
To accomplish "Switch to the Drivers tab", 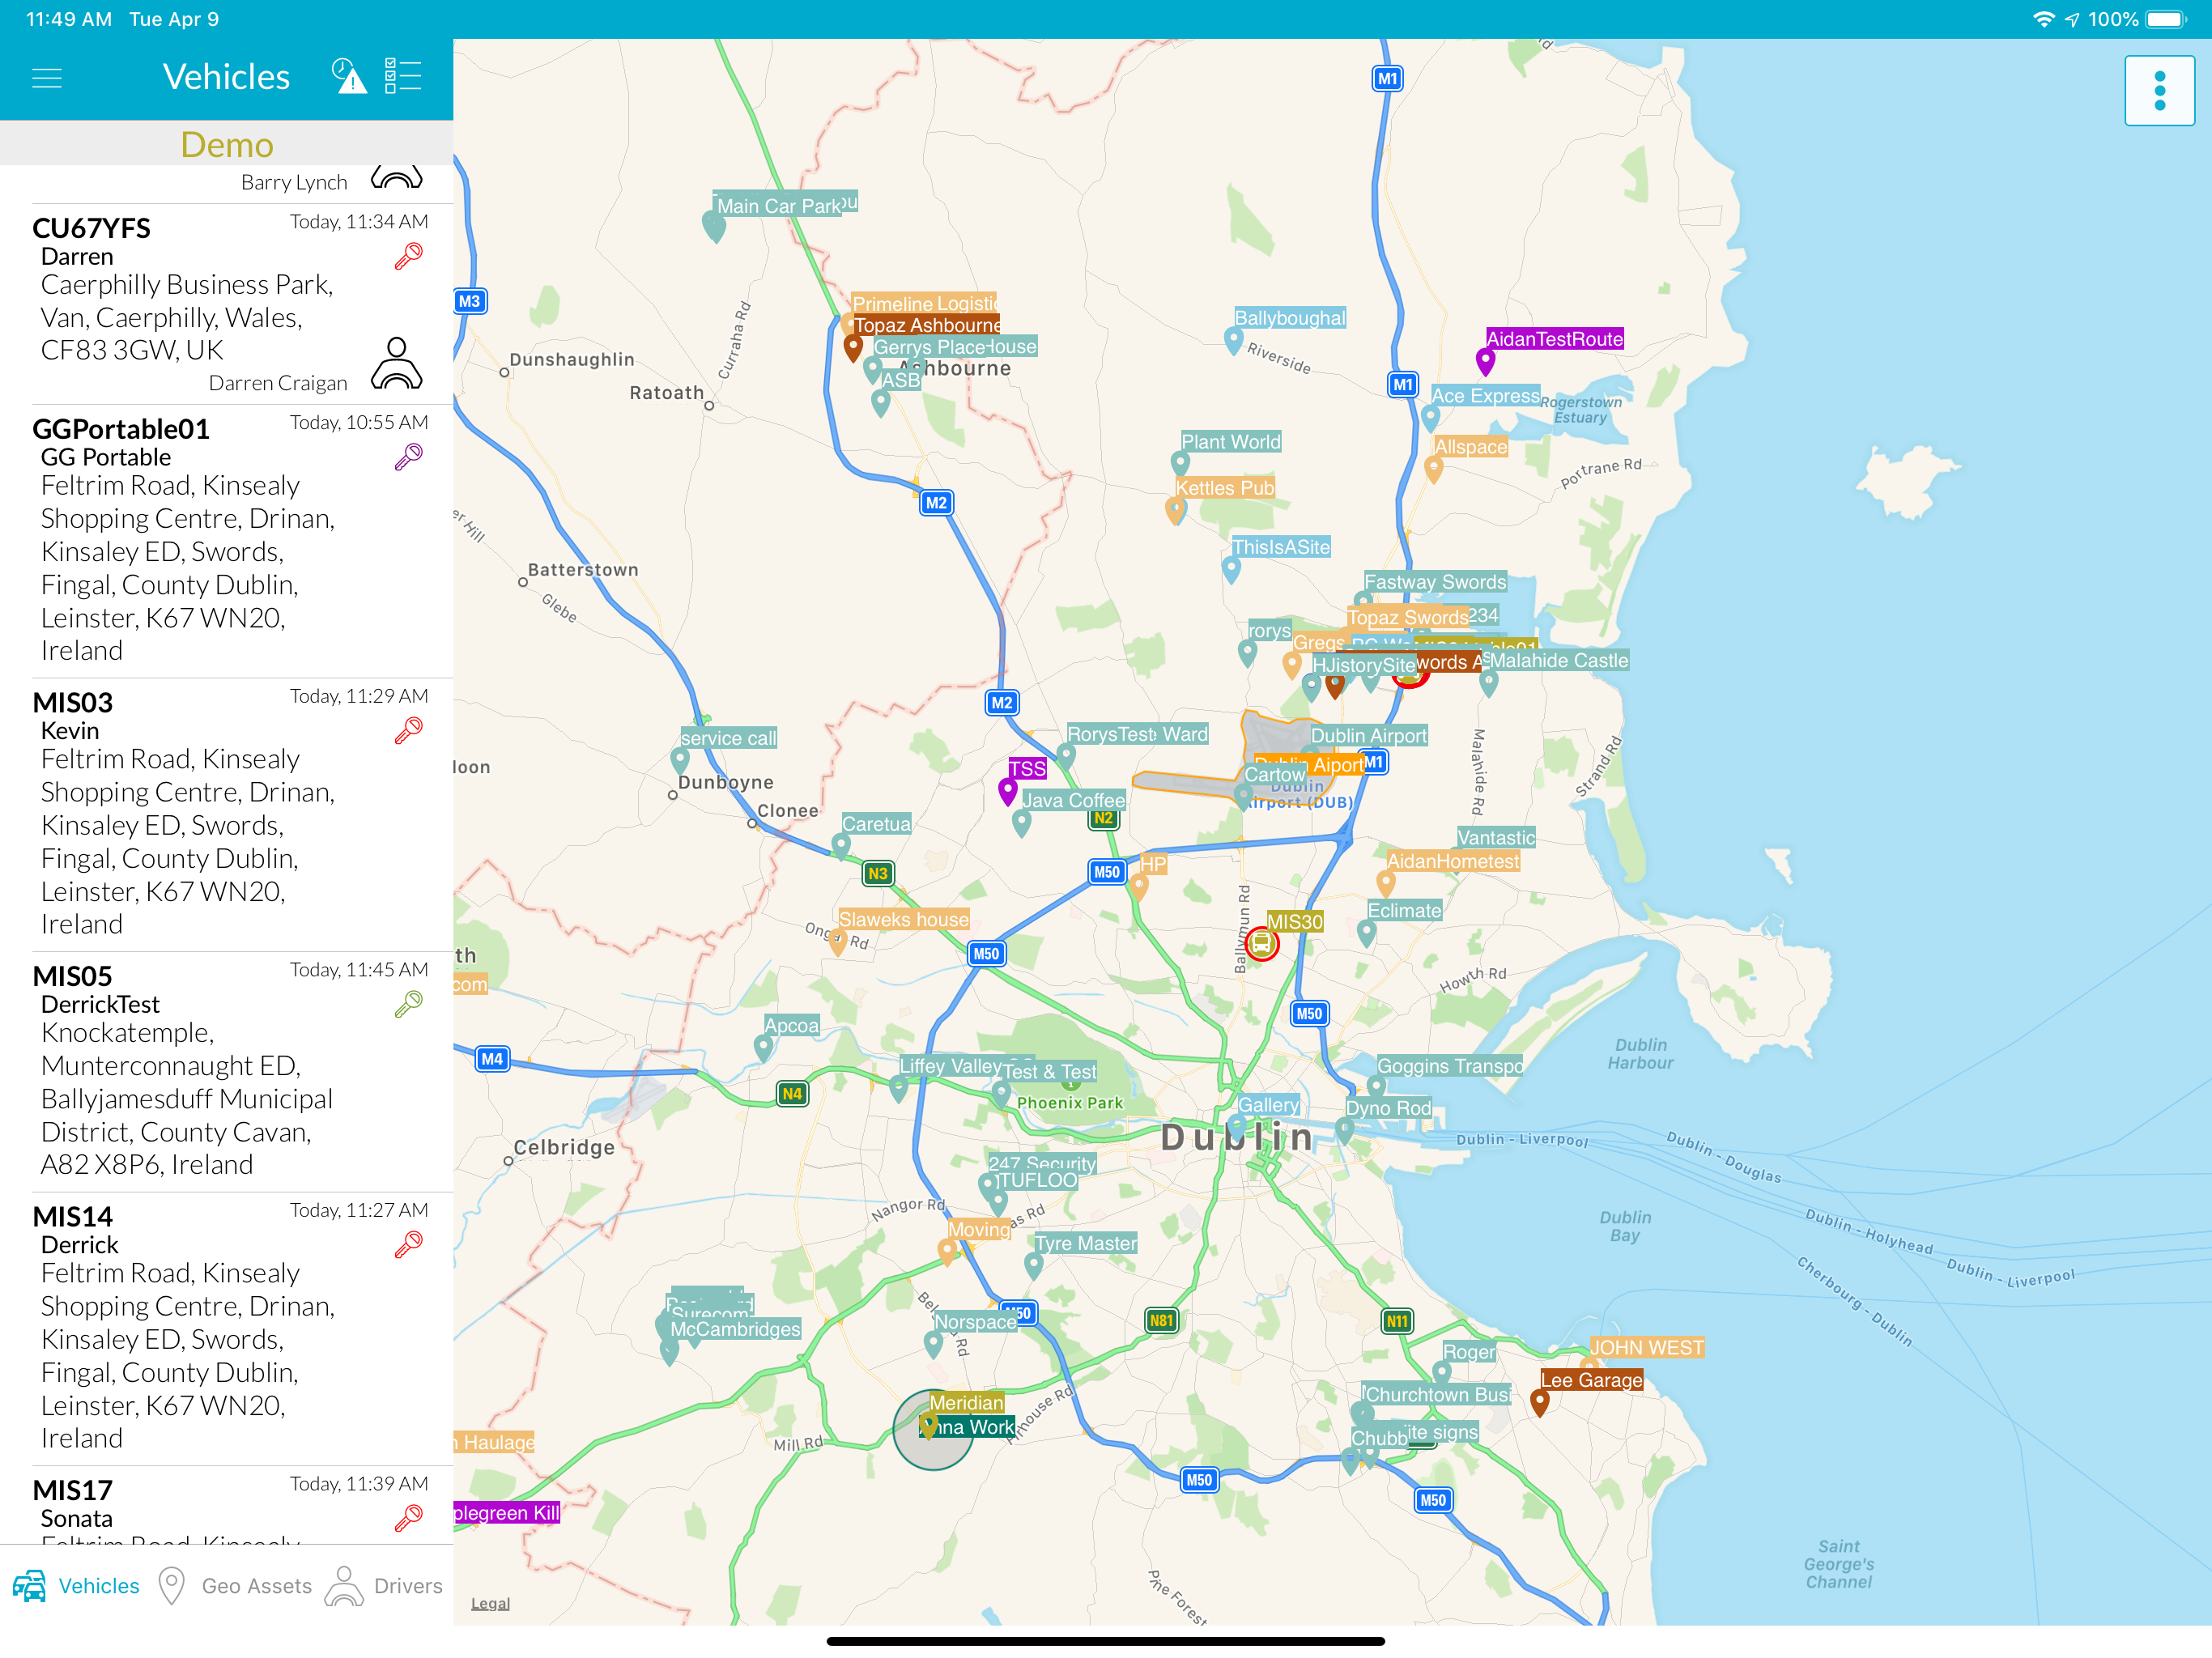I will click(384, 1586).
